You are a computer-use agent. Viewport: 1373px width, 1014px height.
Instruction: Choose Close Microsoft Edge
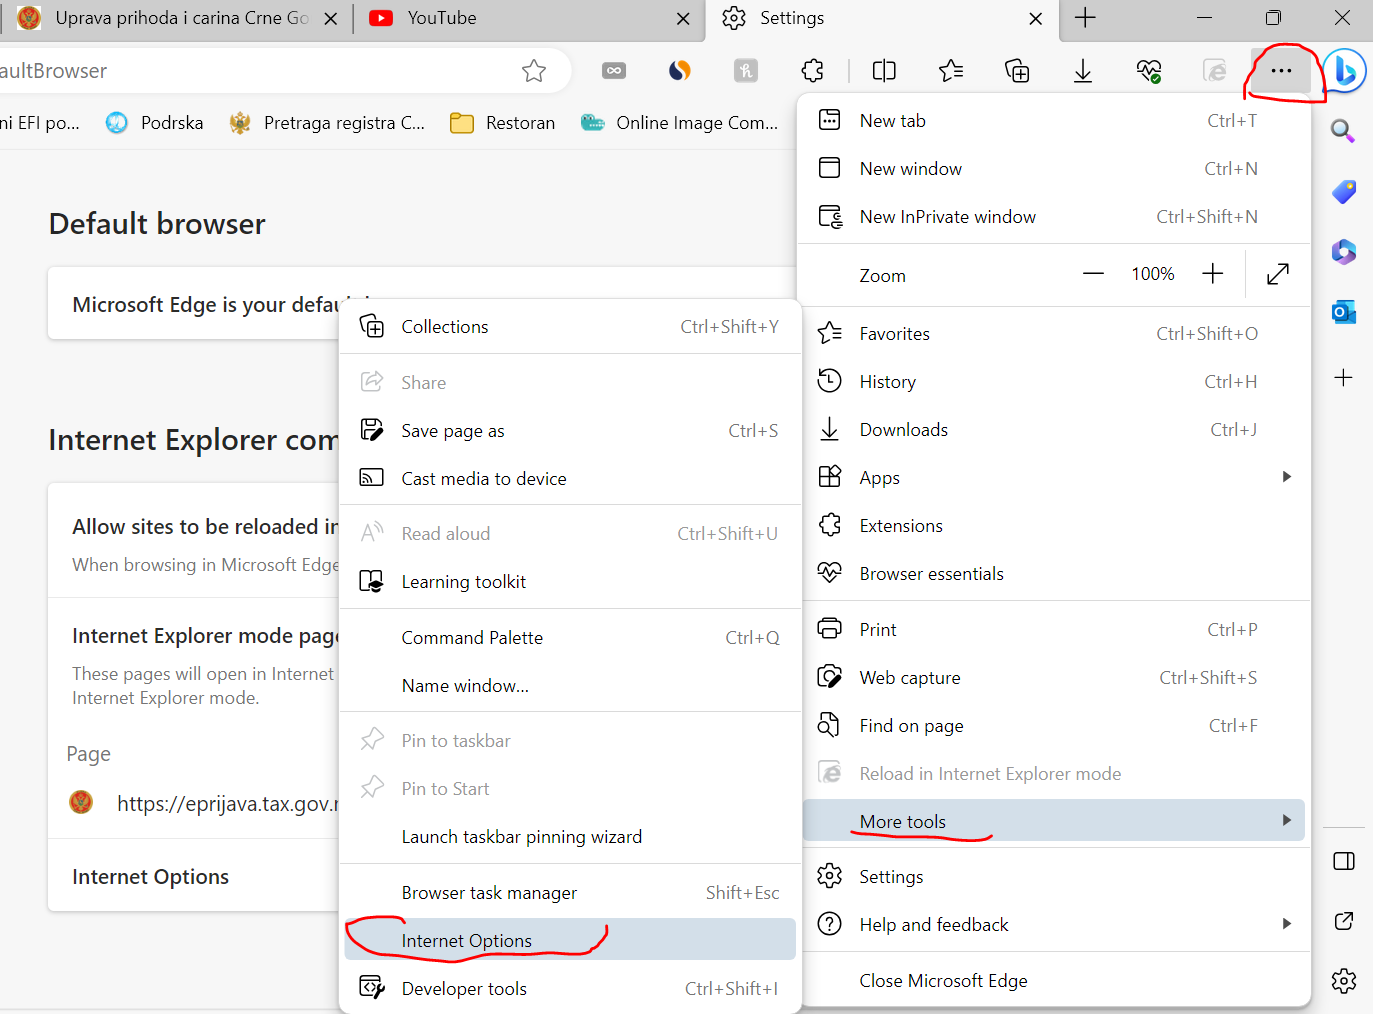click(1054, 981)
